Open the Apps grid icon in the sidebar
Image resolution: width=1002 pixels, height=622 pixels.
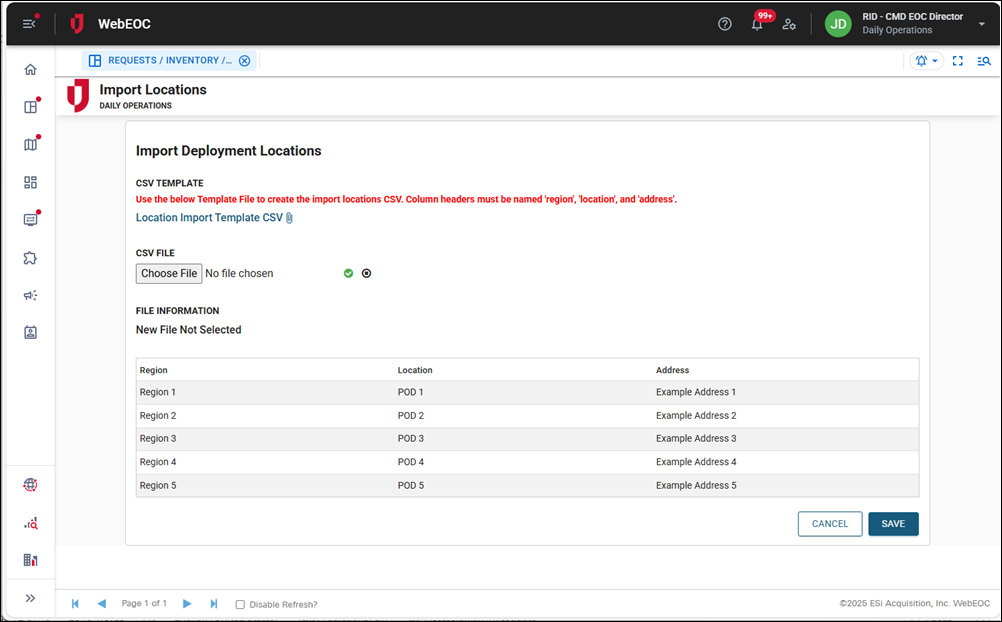30,182
